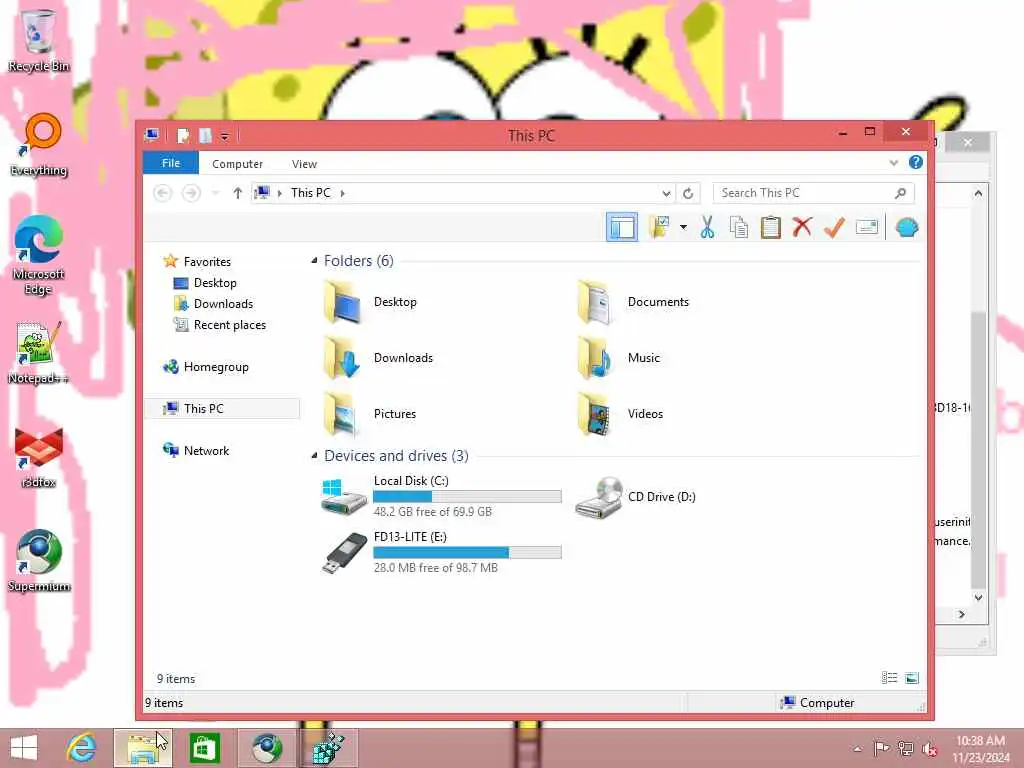Select Recent places in navigation pane
Screen dimensions: 1024x768
pos(229,325)
